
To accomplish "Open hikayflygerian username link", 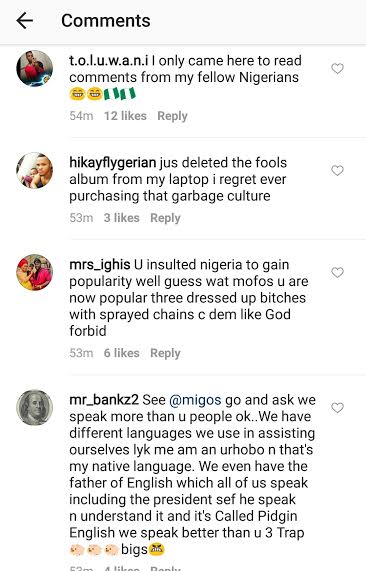I will coord(113,163).
